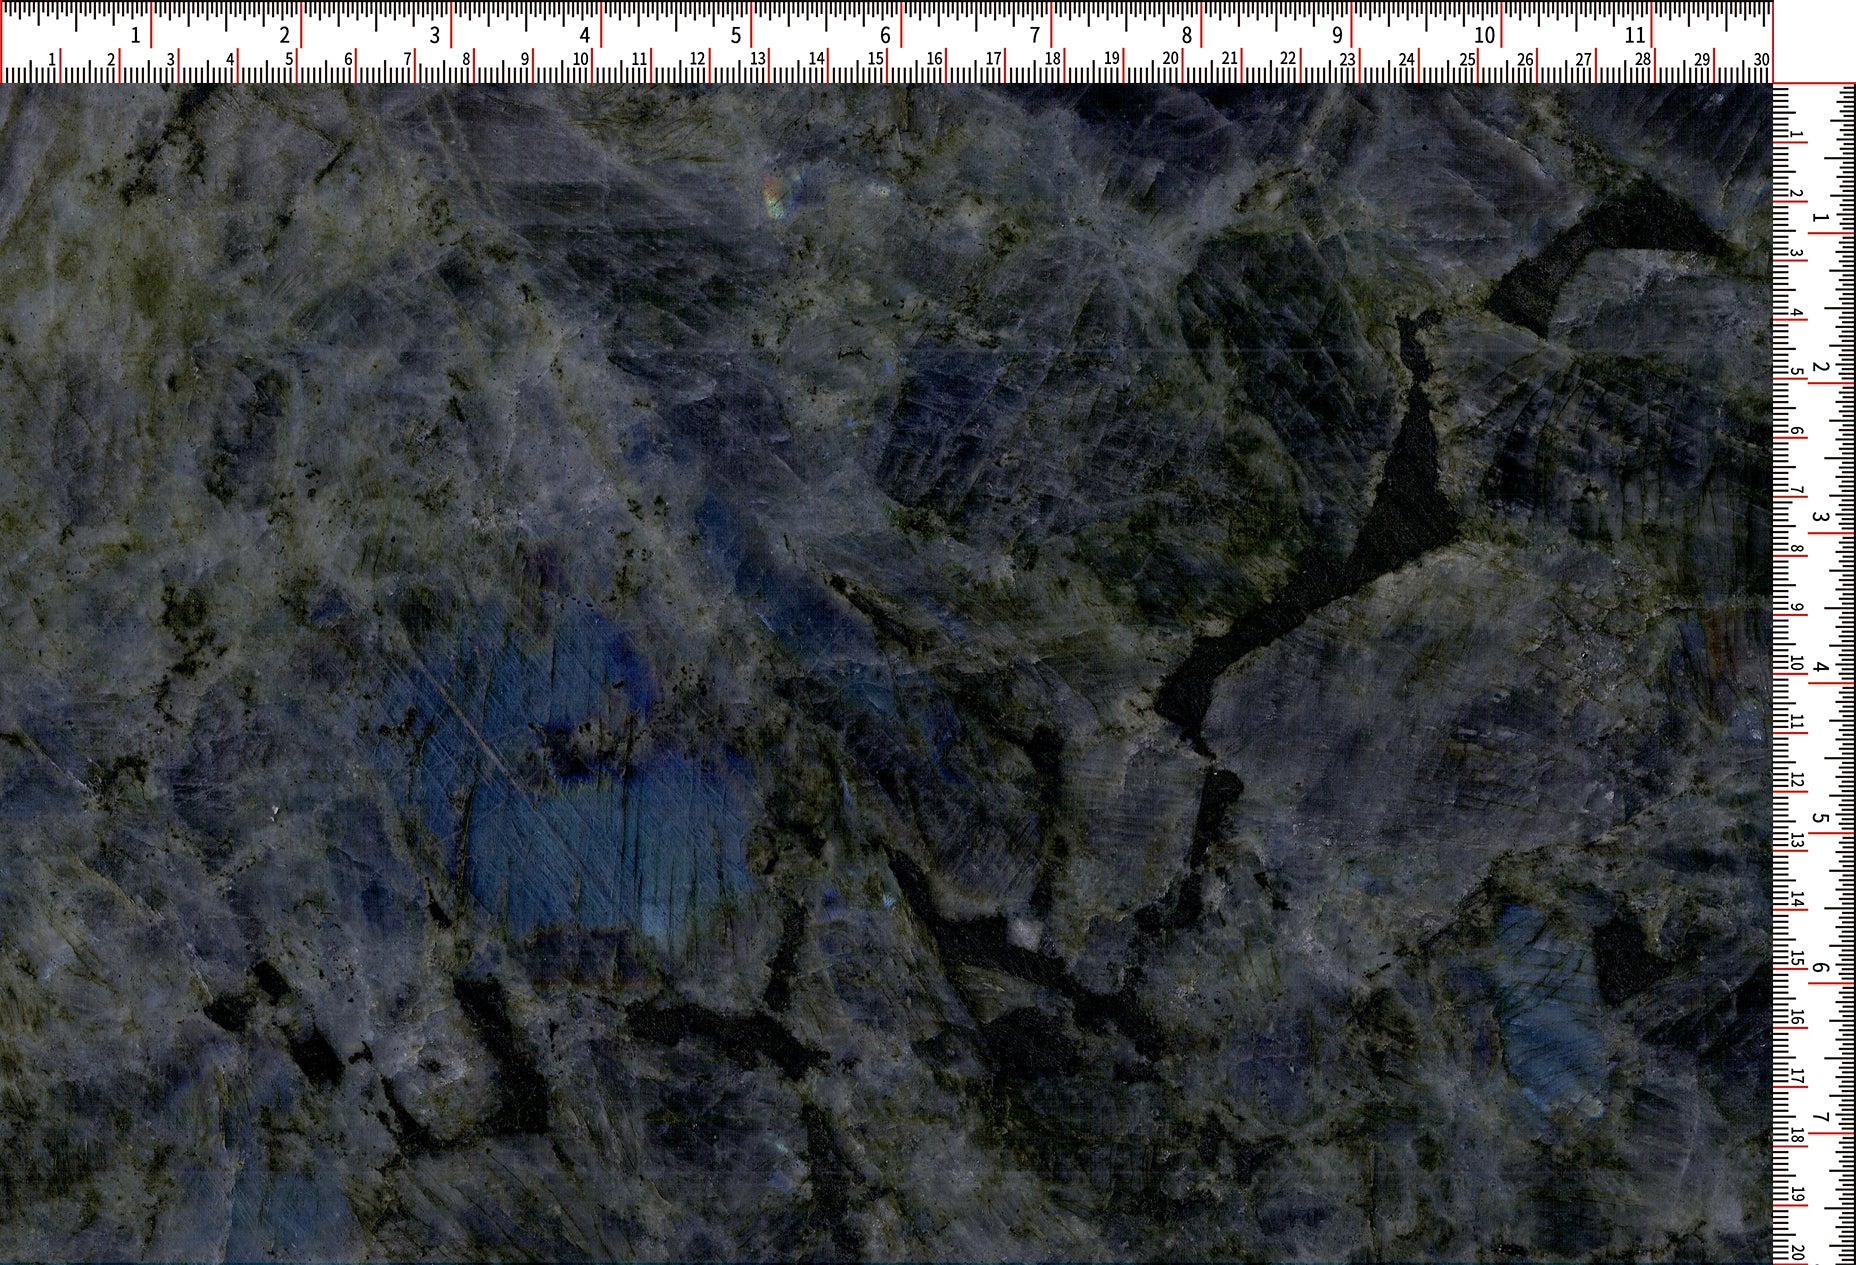Click the 5 cm label on right ruler
The height and width of the screenshot is (1265, 1856).
pyautogui.click(x=1797, y=373)
